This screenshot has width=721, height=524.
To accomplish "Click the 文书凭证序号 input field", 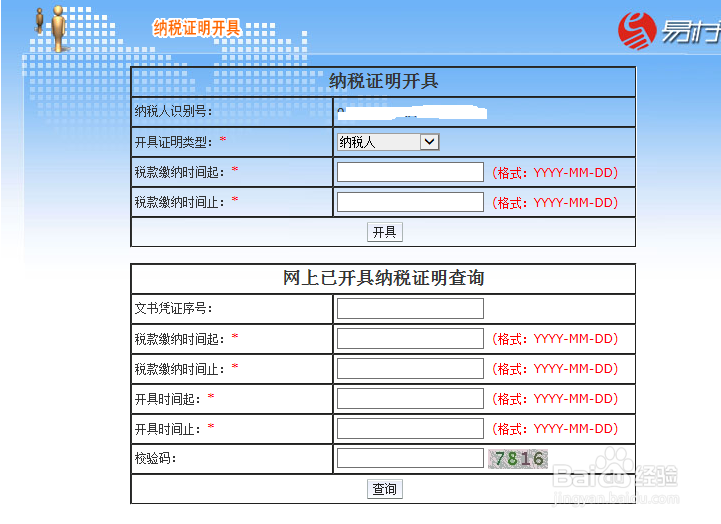I will (410, 308).
